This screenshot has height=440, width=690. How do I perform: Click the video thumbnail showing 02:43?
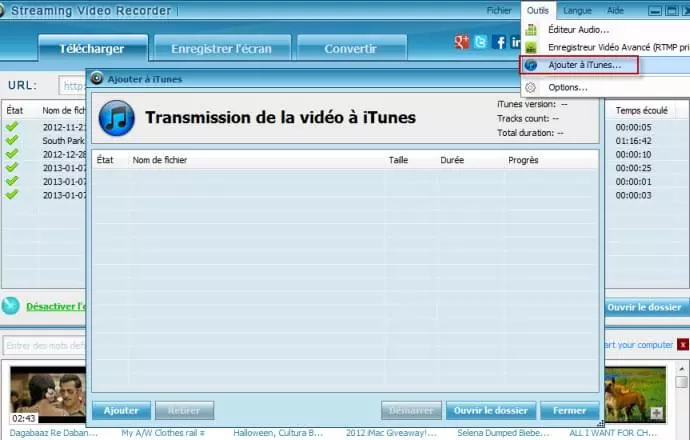tap(48, 395)
